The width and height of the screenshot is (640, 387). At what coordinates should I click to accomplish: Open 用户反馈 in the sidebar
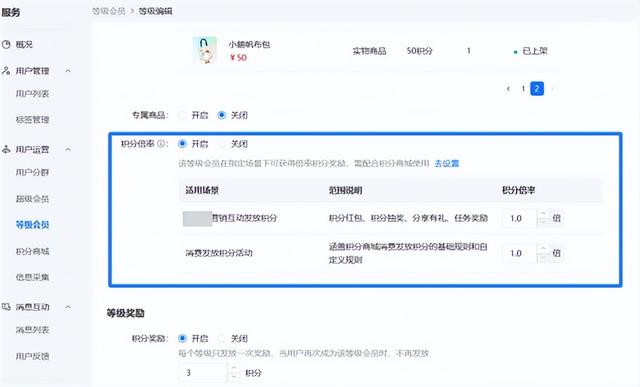(x=32, y=356)
